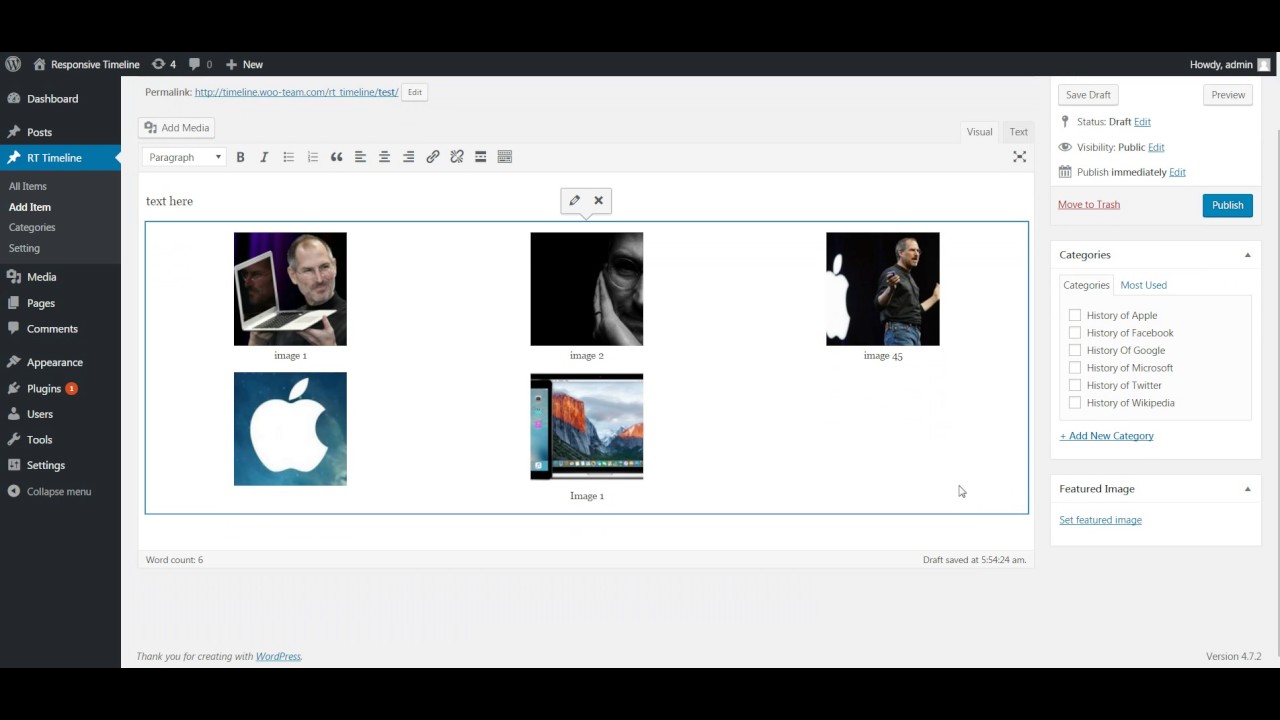Viewport: 1280px width, 720px height.
Task: Edit the gallery with pencil icon
Action: coord(574,200)
